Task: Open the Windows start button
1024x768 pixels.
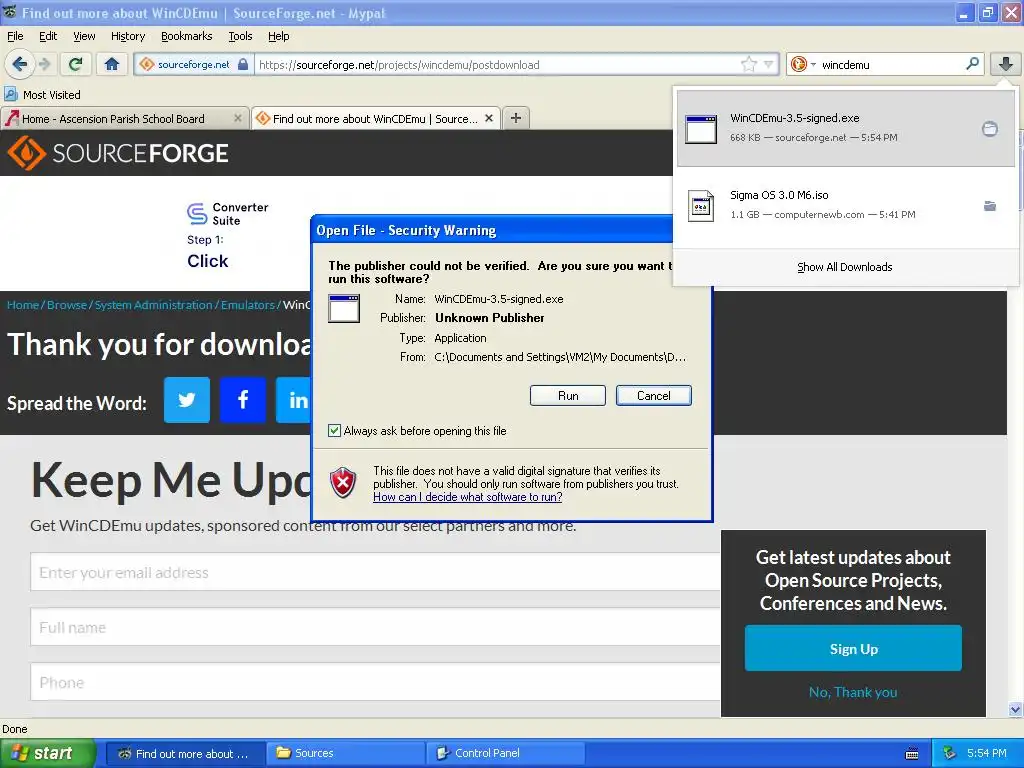Action: (48, 753)
